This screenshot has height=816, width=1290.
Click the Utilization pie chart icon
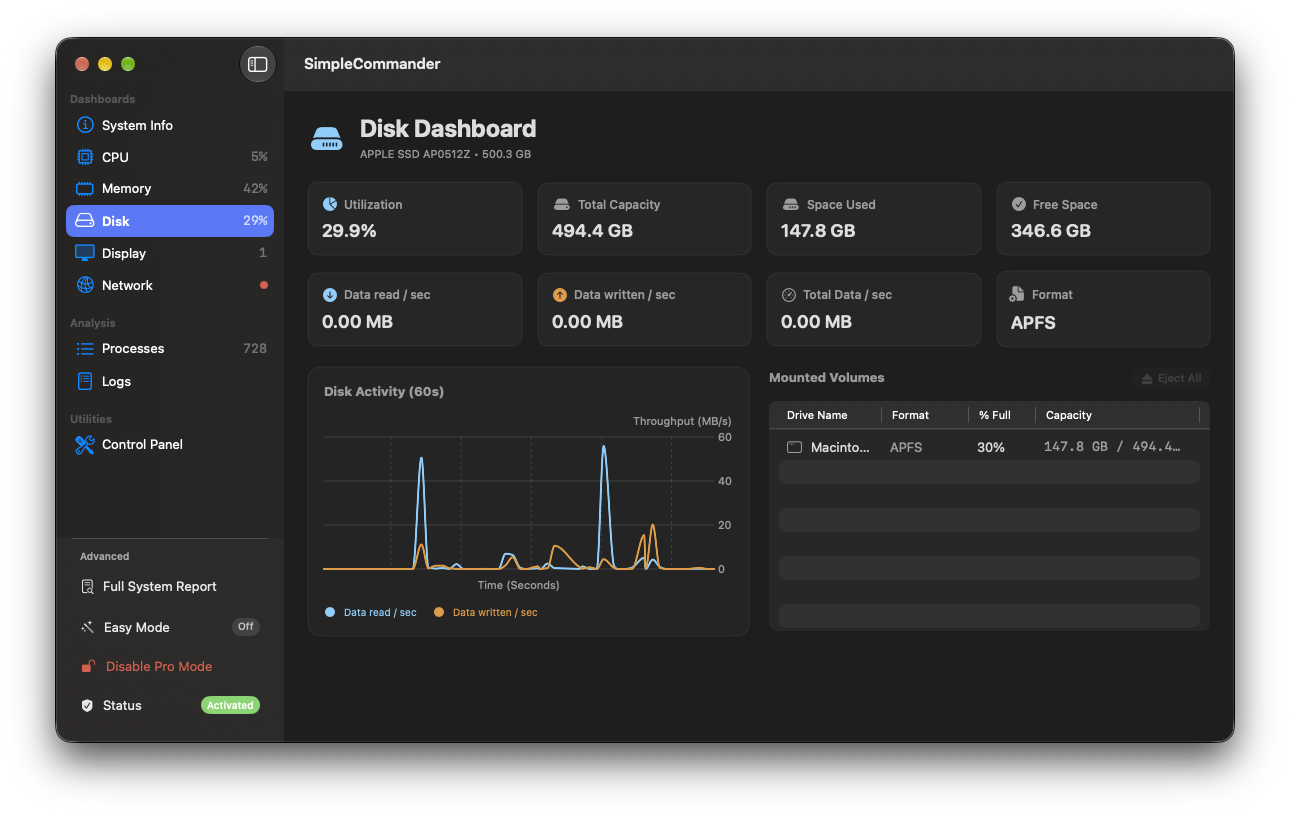click(x=330, y=204)
